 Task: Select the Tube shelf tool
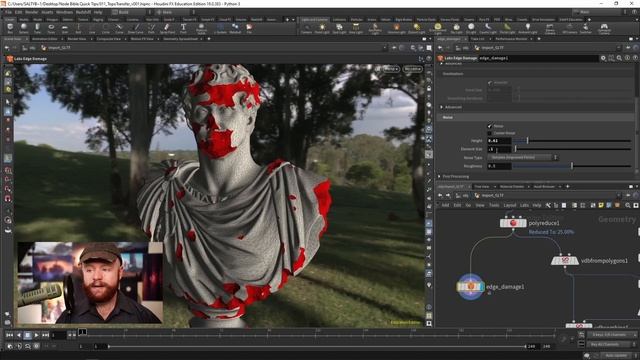point(37,29)
